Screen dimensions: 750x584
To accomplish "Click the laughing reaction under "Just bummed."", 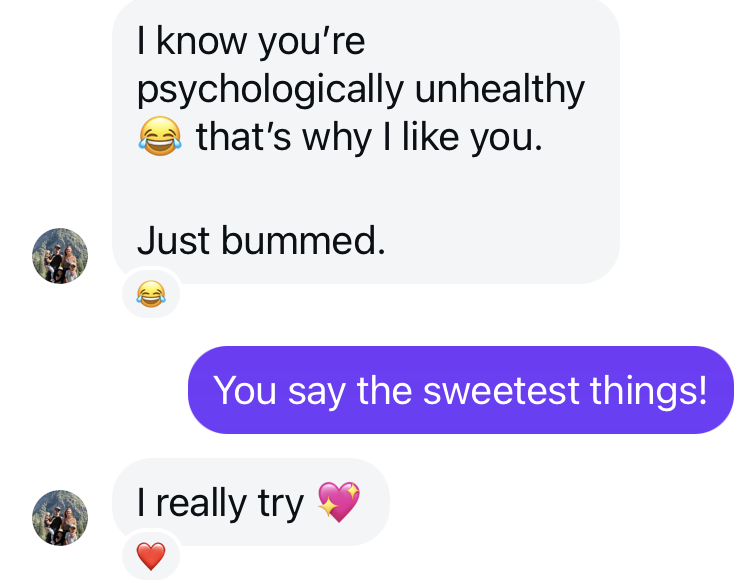I will 150,294.
